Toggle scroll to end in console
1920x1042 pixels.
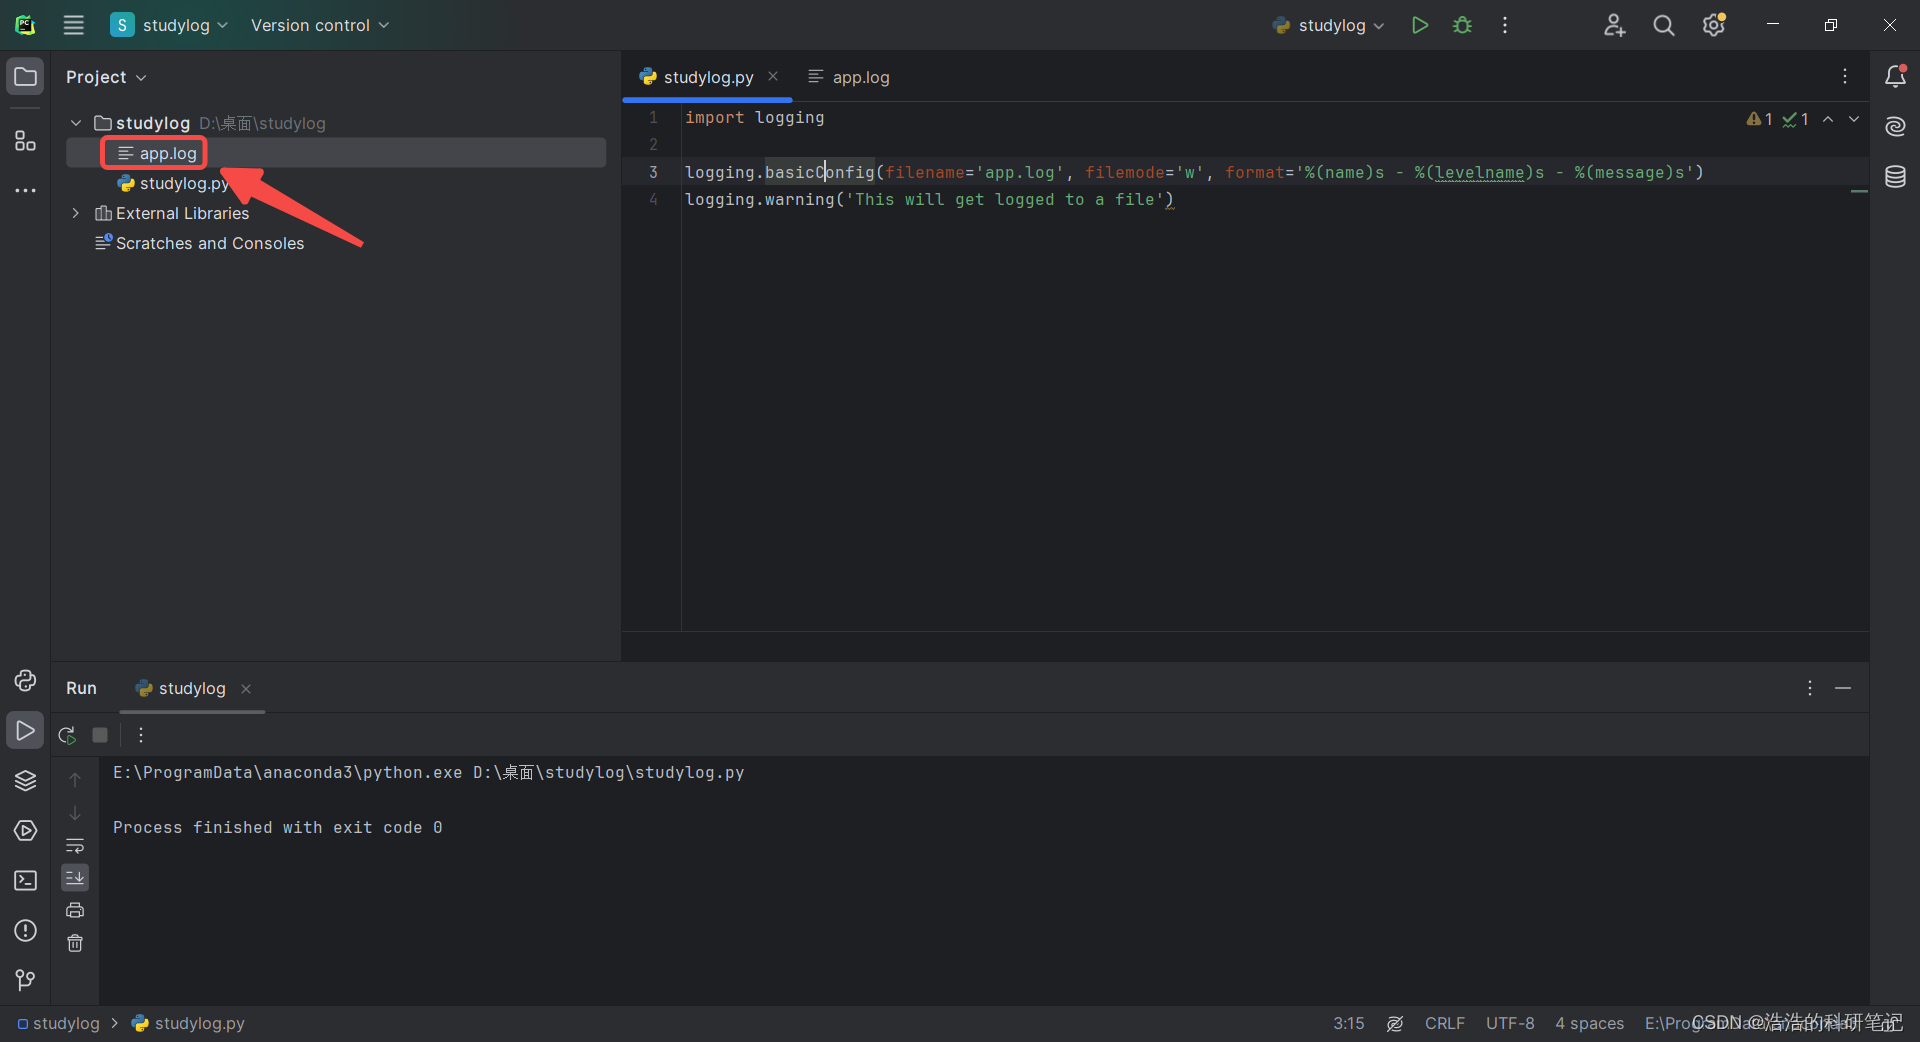point(75,878)
